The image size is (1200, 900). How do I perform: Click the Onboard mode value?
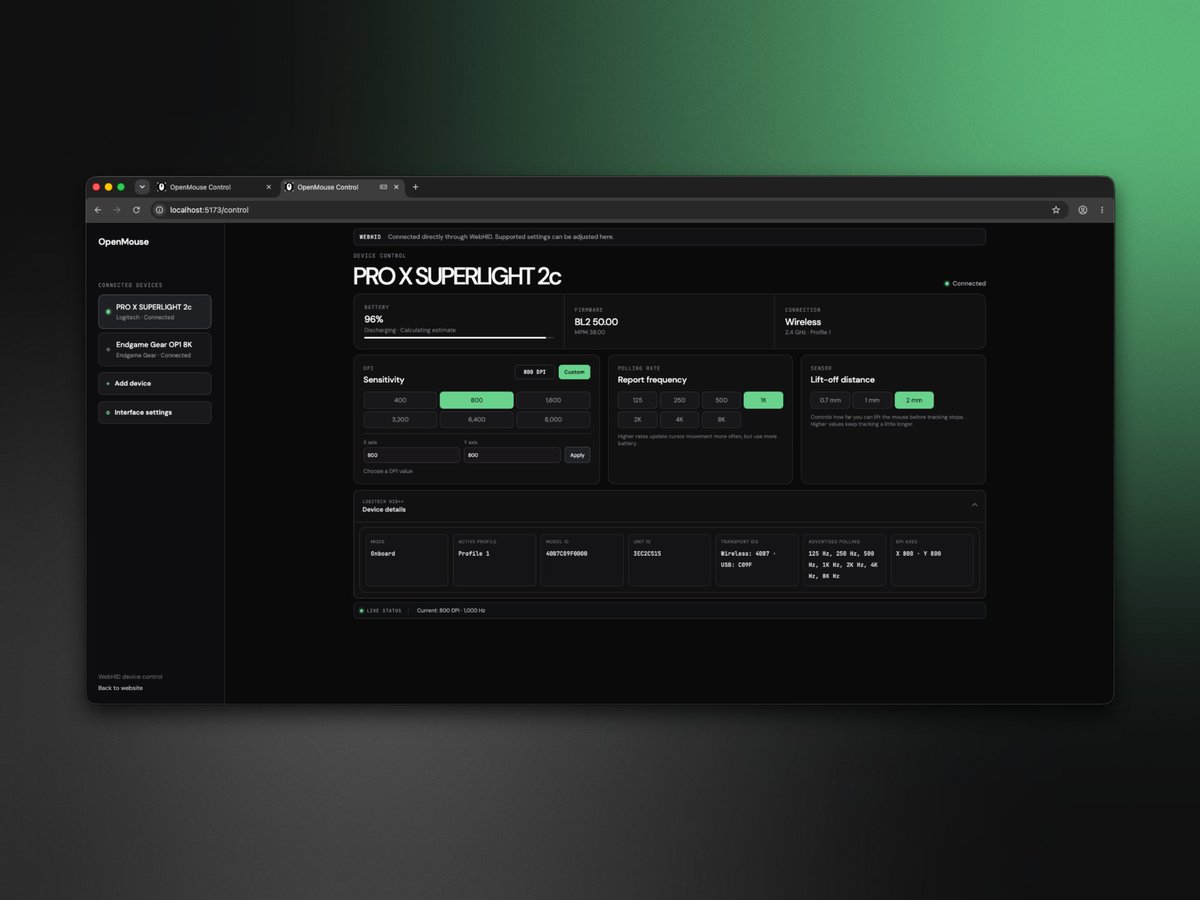(x=383, y=553)
